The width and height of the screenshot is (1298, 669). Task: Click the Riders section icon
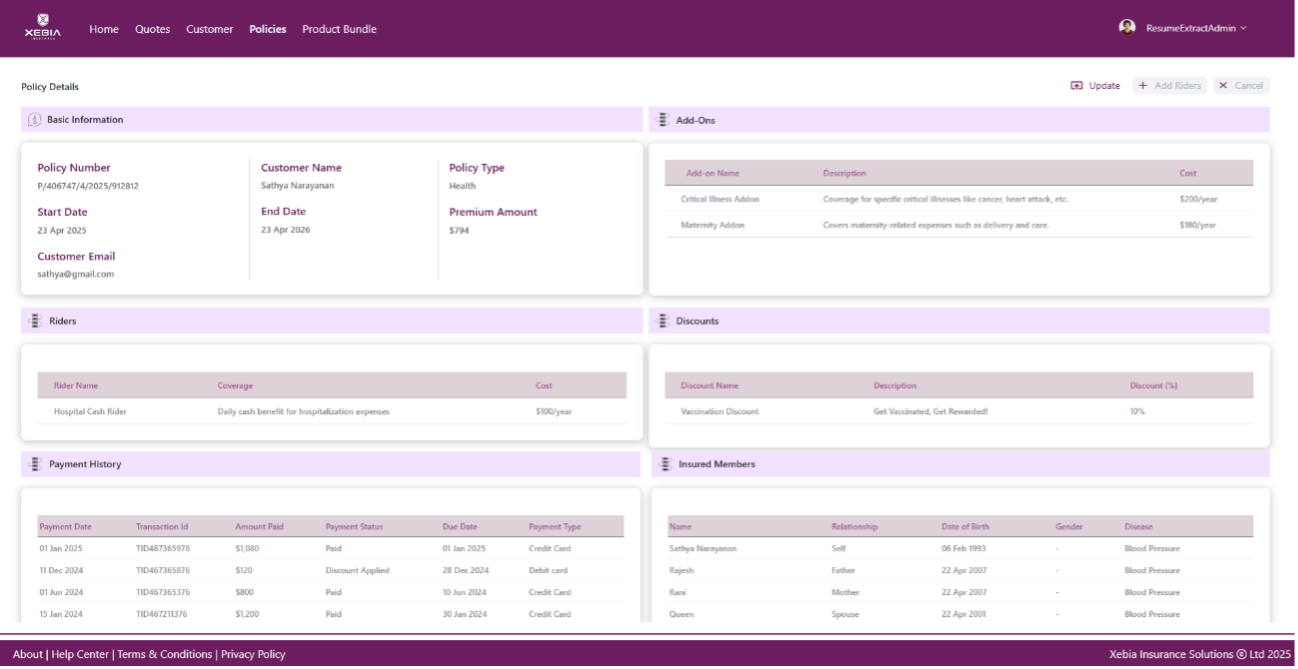tap(35, 321)
